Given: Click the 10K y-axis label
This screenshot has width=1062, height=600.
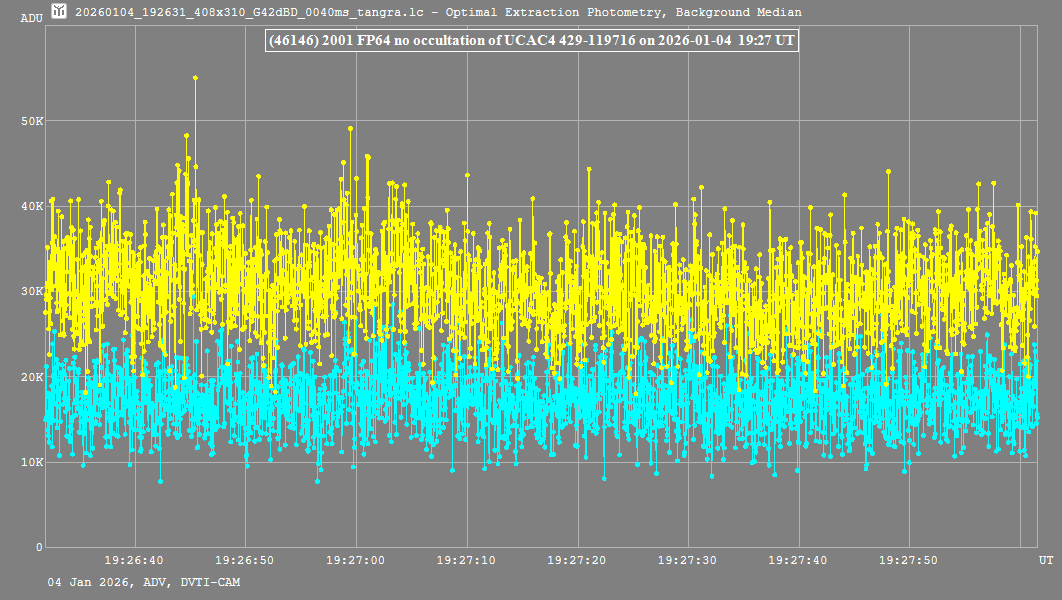Looking at the screenshot, I should point(32,462).
